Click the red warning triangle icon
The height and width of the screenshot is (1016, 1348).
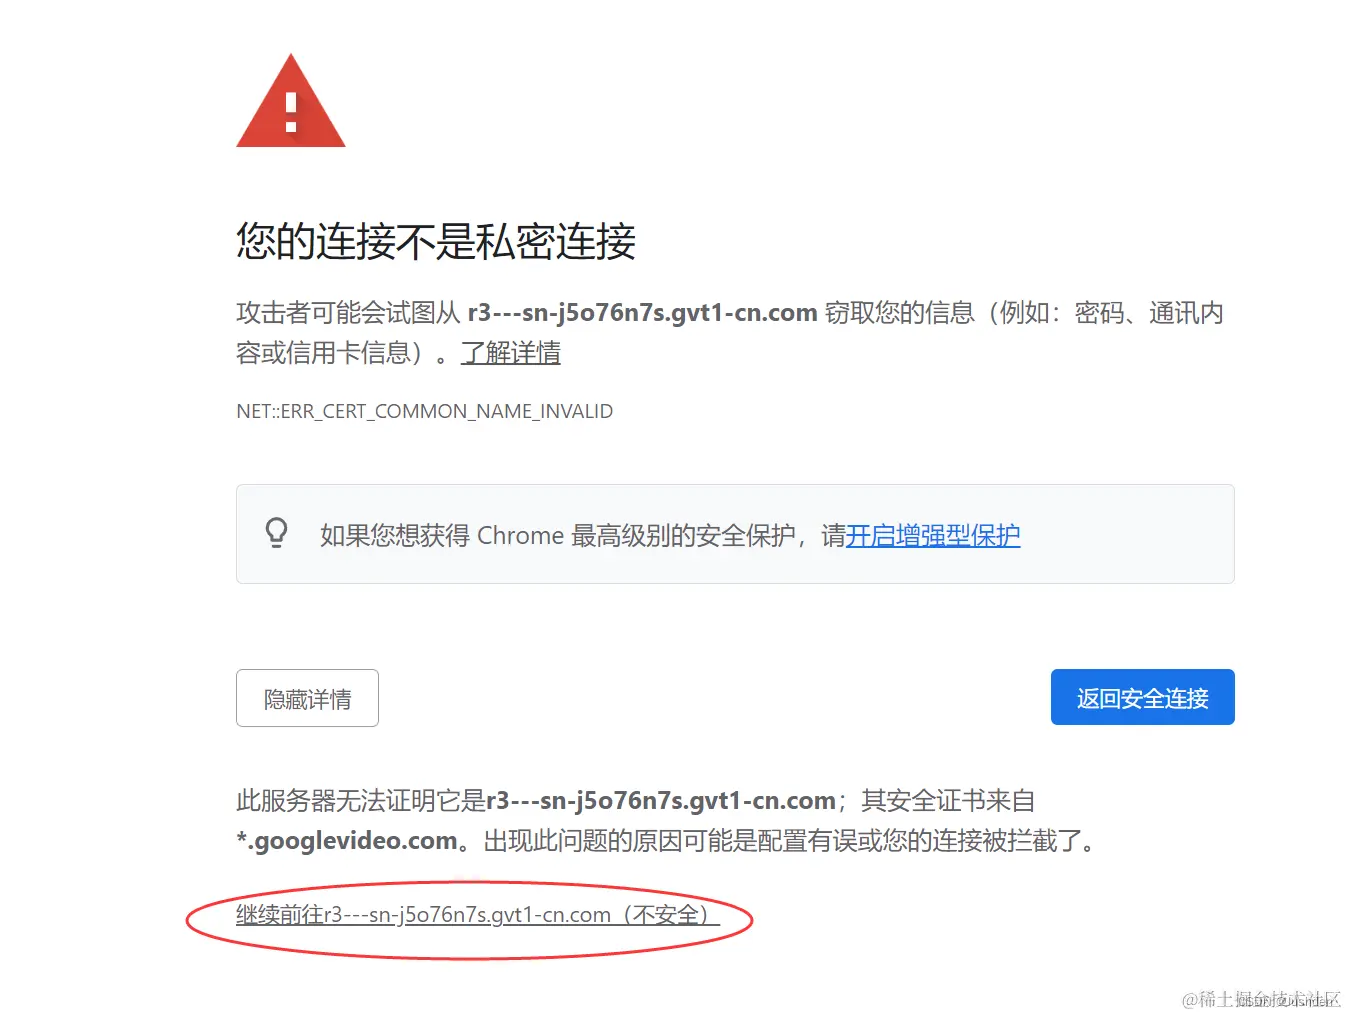(x=291, y=101)
